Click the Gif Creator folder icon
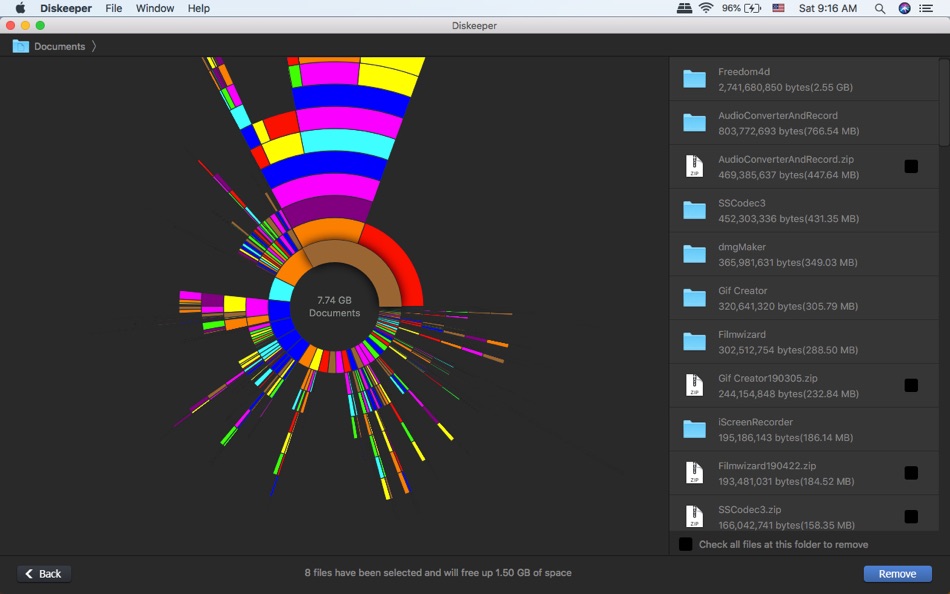 pos(694,298)
